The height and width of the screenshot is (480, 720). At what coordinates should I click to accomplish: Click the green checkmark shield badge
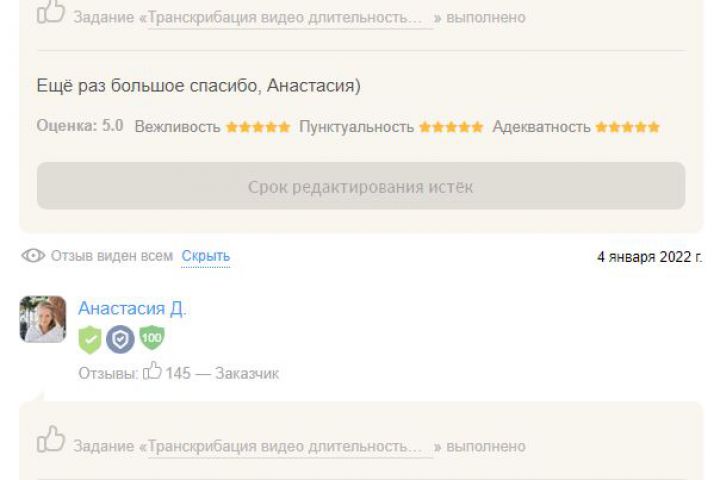[x=90, y=340]
